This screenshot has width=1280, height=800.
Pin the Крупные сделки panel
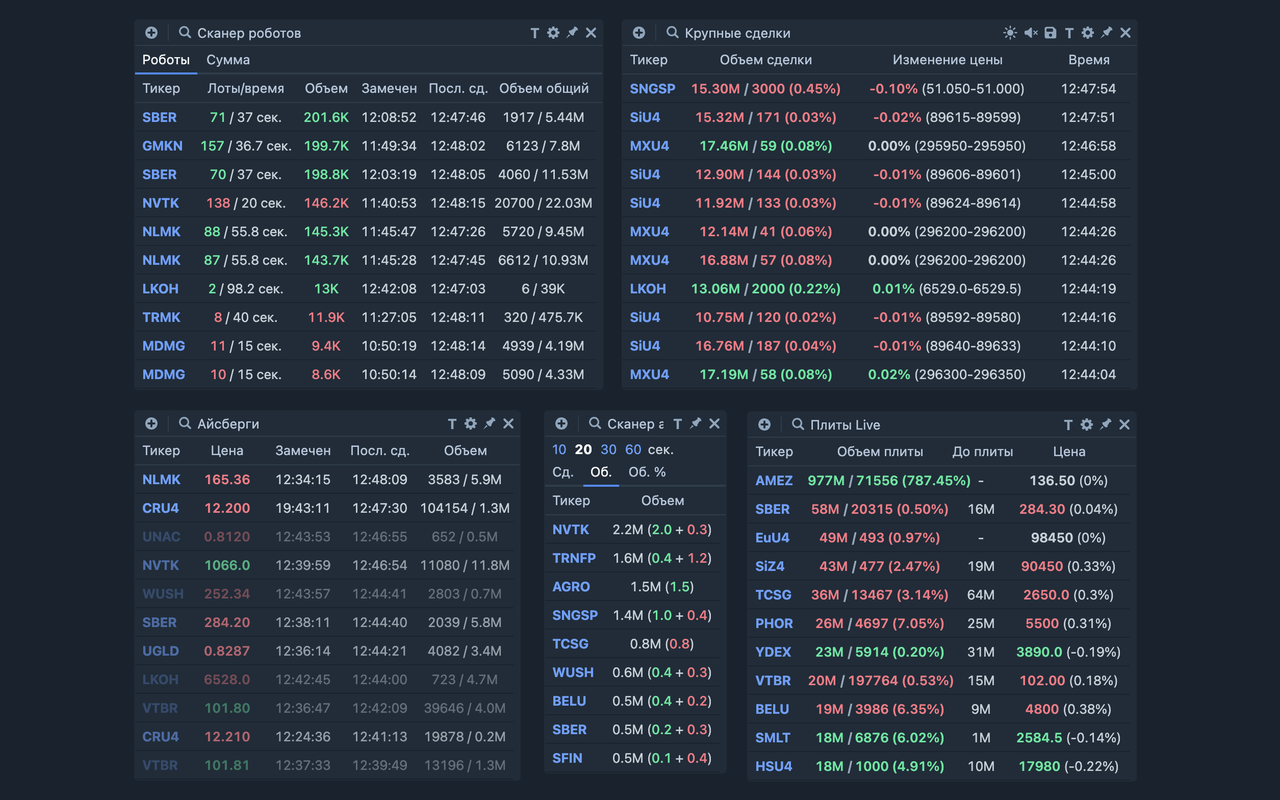point(1107,33)
